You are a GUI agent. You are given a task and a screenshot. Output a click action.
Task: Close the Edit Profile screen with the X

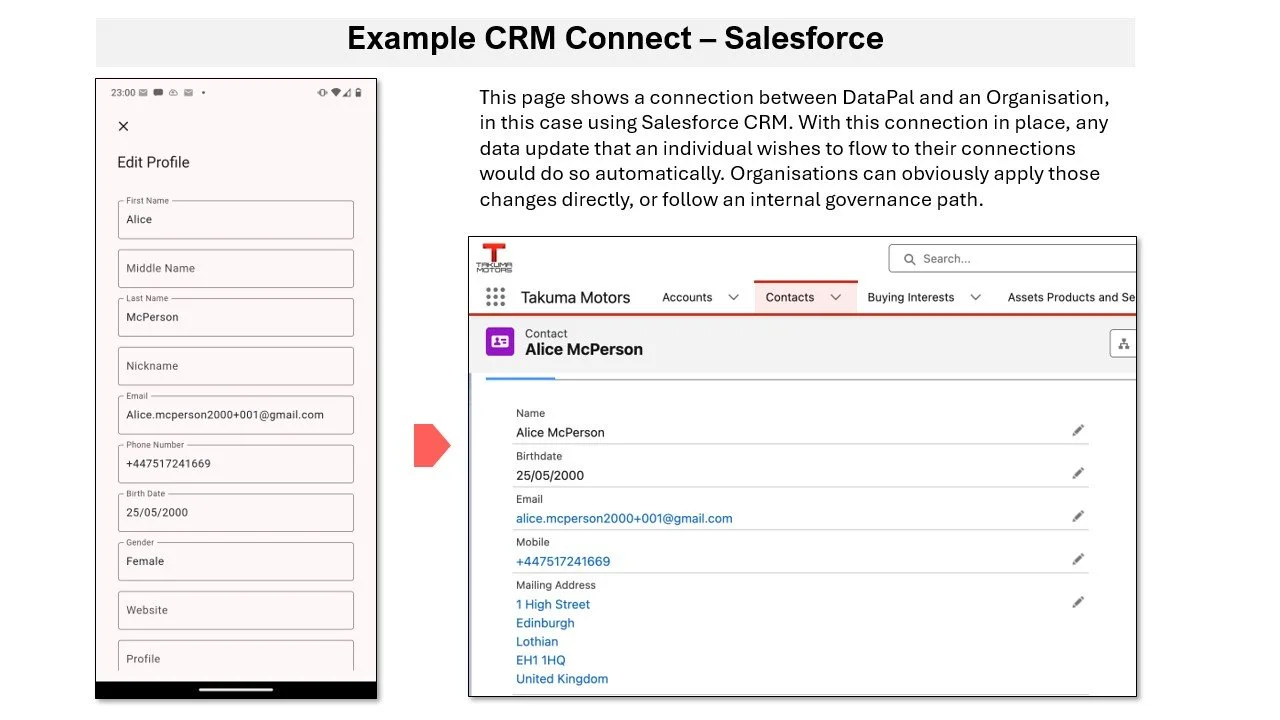tap(123, 126)
